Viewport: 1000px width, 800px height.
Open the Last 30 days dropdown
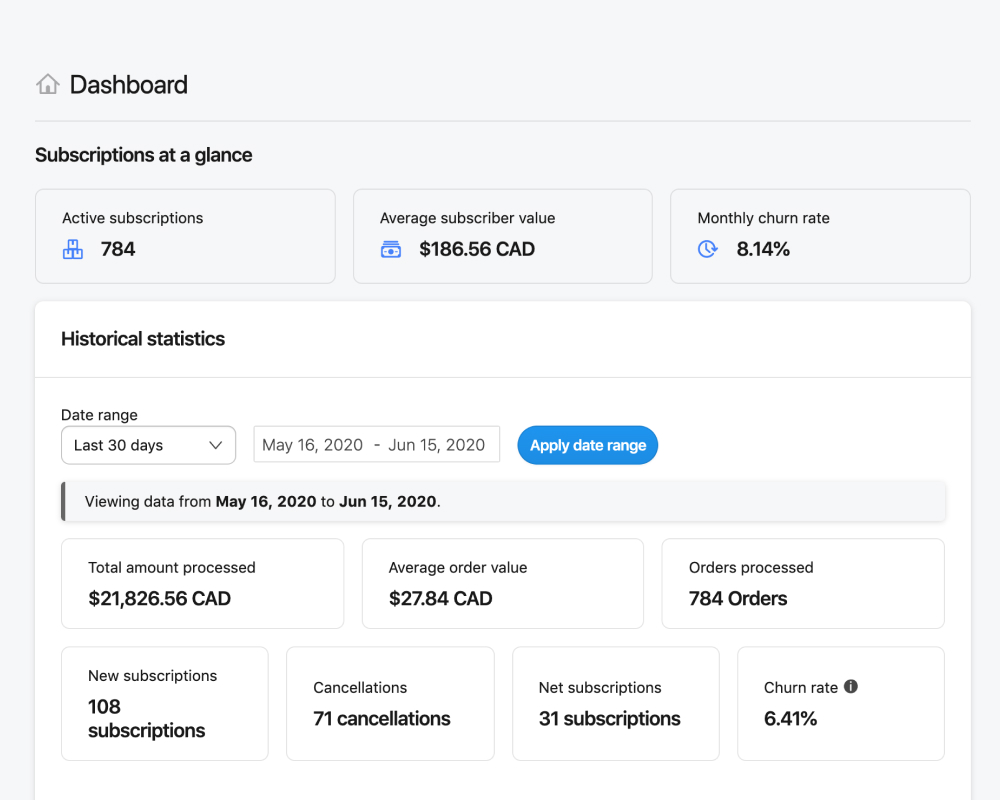pyautogui.click(x=148, y=446)
